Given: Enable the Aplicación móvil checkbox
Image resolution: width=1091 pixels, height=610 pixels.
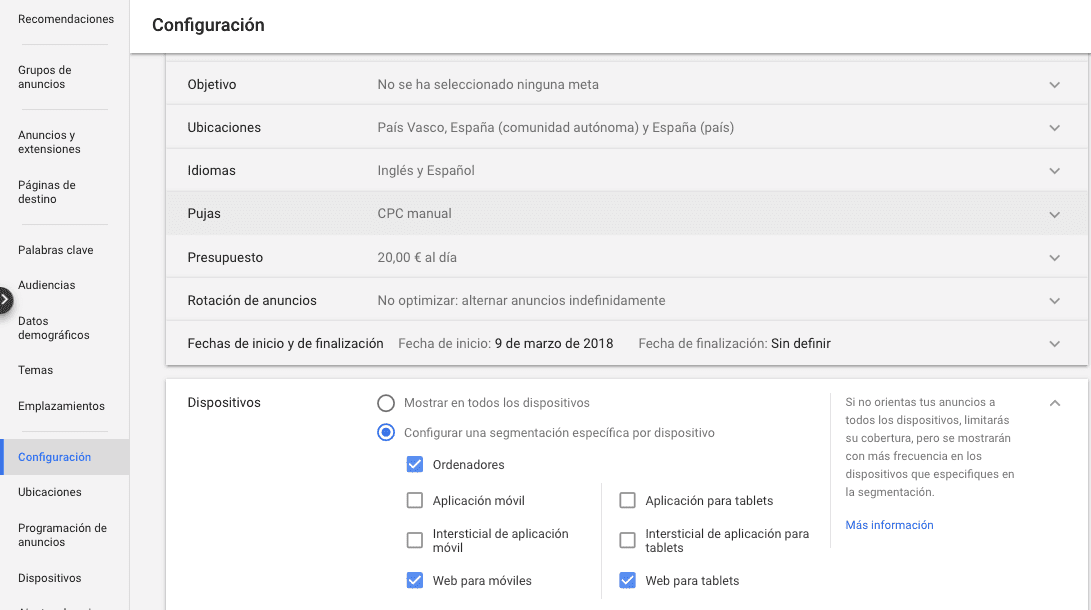Looking at the screenshot, I should (415, 500).
